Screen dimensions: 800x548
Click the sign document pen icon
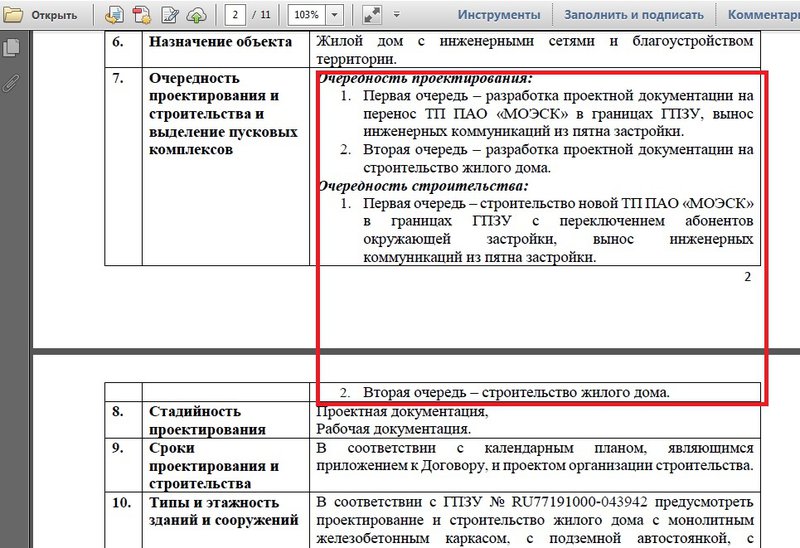tap(169, 15)
